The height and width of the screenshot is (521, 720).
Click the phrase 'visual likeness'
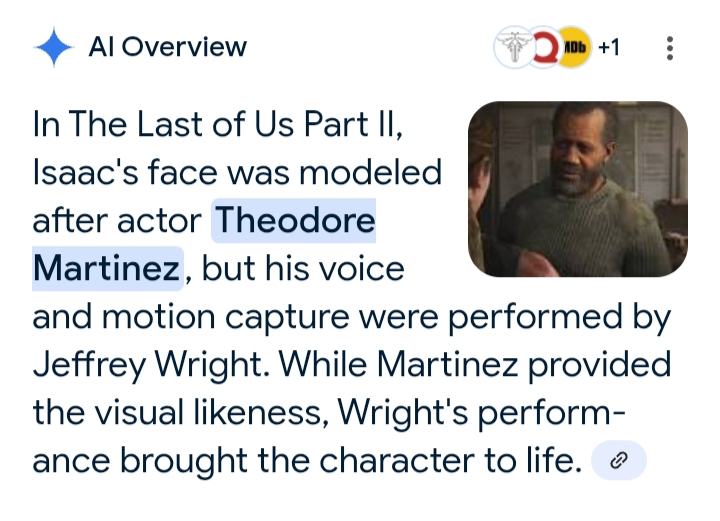[212, 413]
